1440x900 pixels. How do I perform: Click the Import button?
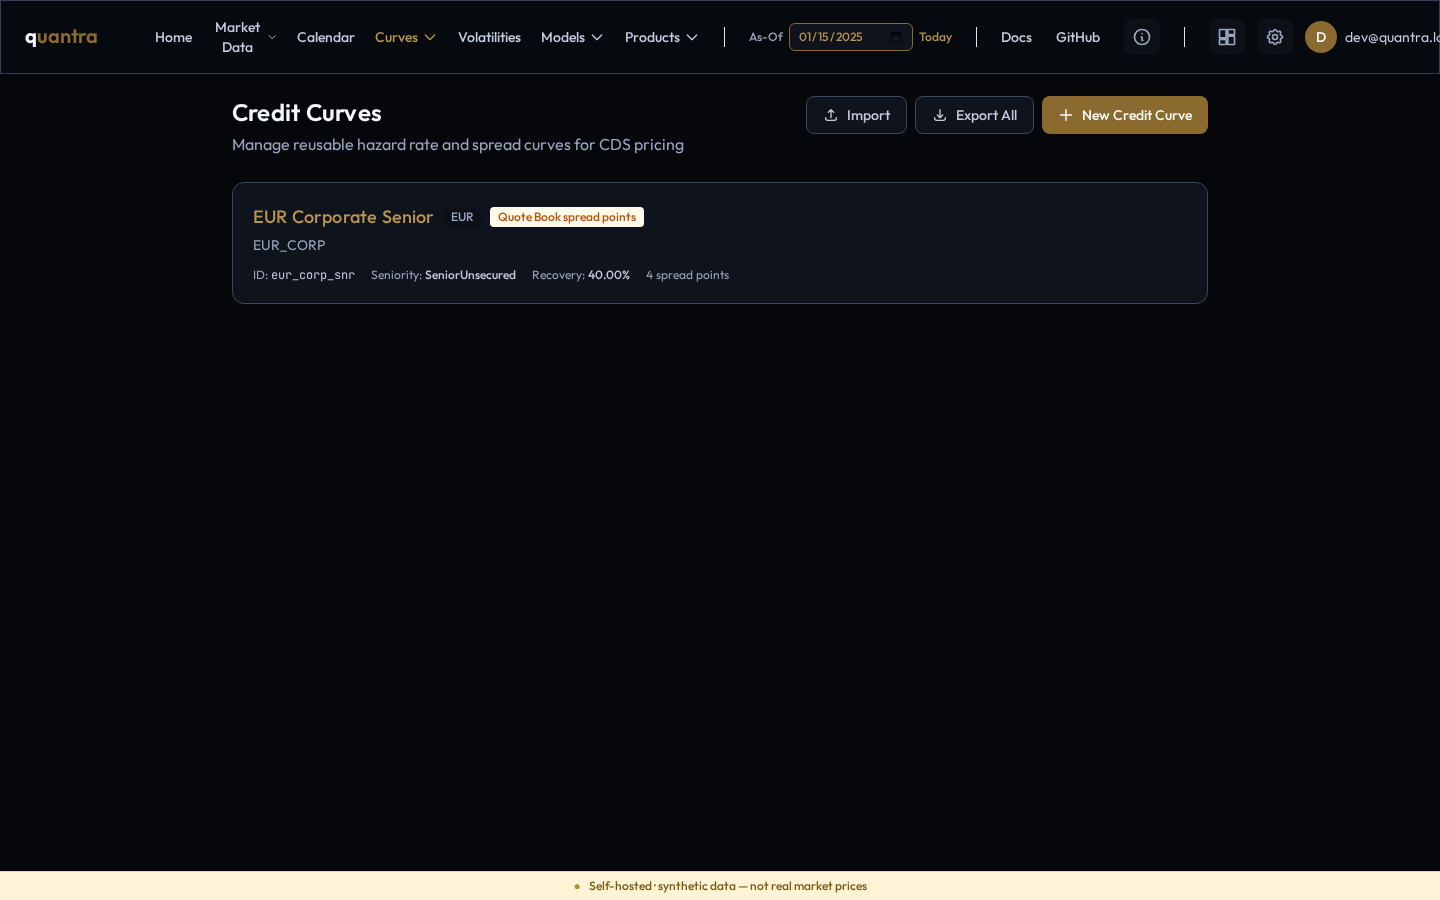tap(856, 115)
